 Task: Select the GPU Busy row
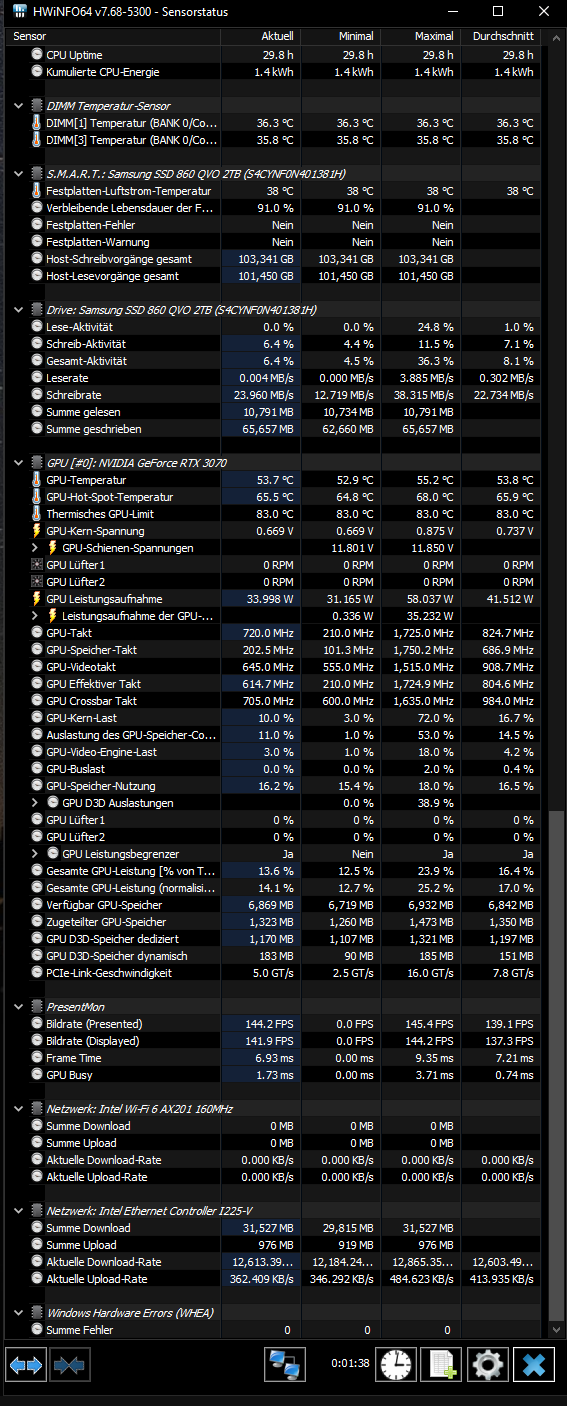point(274,1075)
